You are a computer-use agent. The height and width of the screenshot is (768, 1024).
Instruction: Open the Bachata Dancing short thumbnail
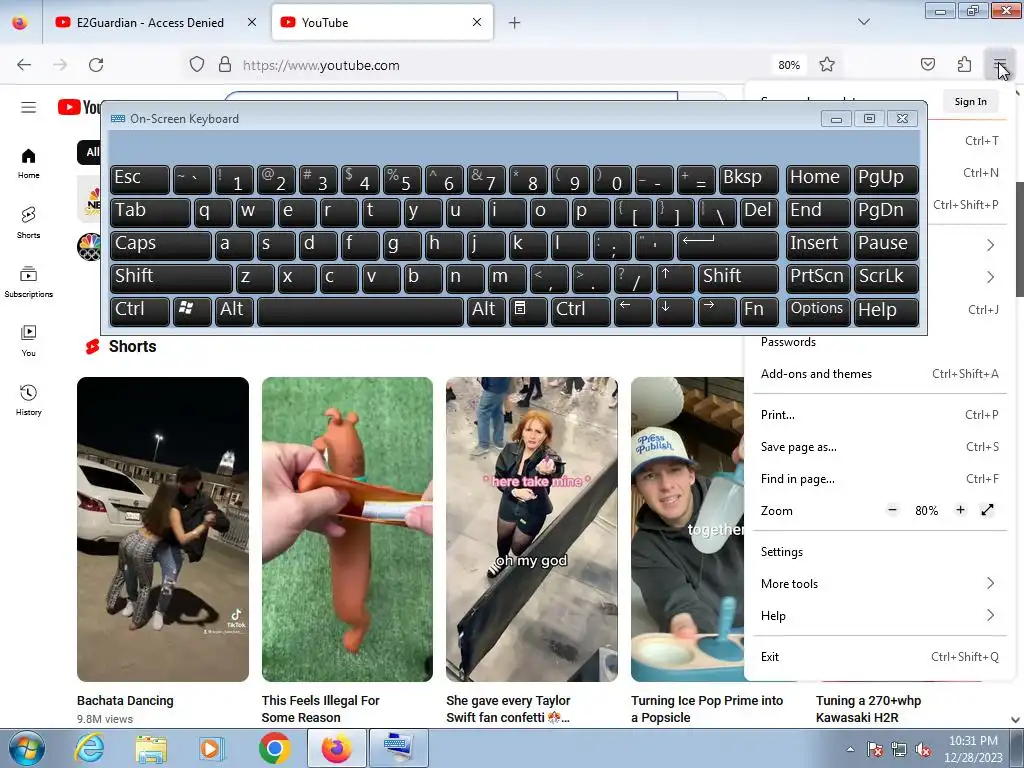click(x=163, y=530)
